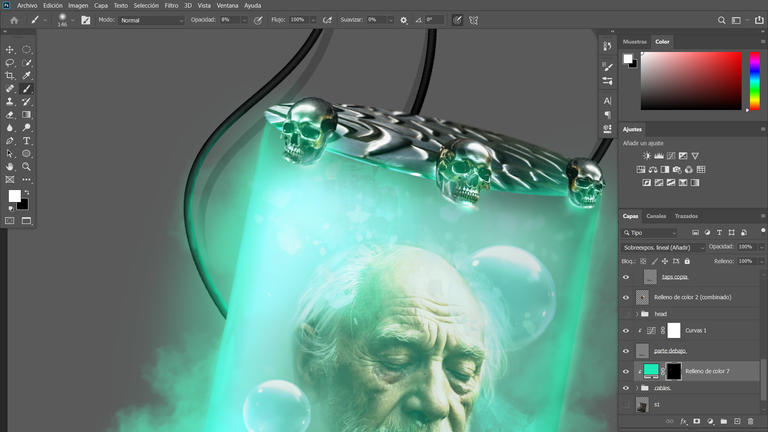Image resolution: width=768 pixels, height=432 pixels.
Task: Open the Modo blend dropdown set to Normal
Action: click(x=151, y=20)
